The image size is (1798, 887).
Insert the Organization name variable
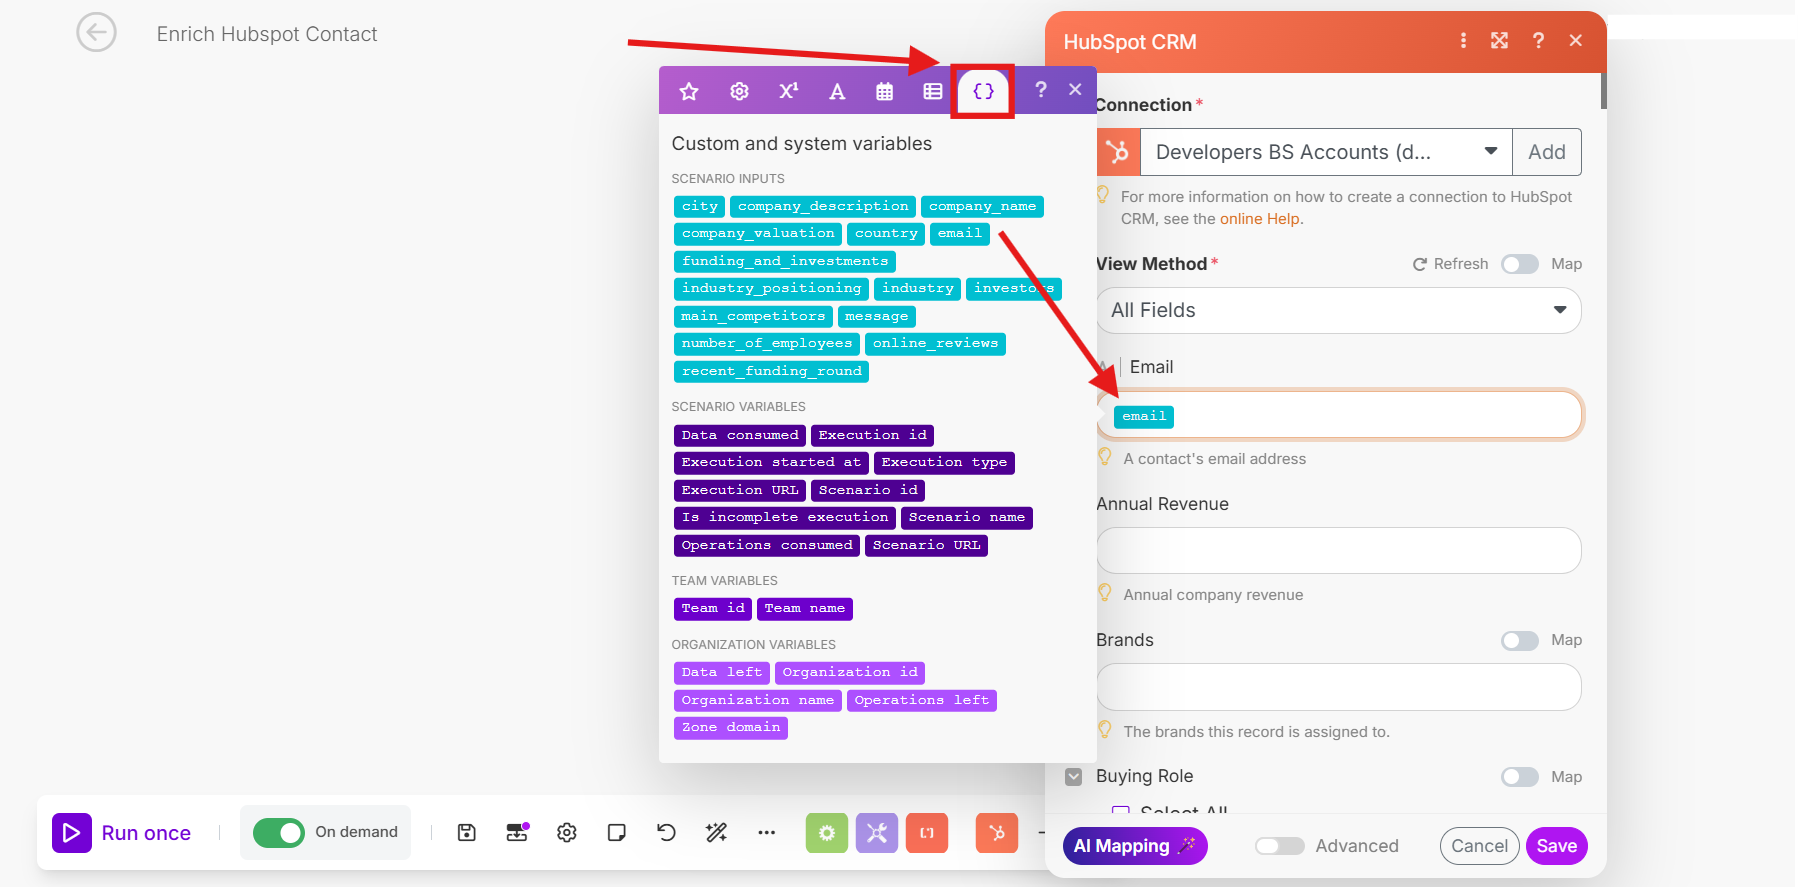[758, 700]
